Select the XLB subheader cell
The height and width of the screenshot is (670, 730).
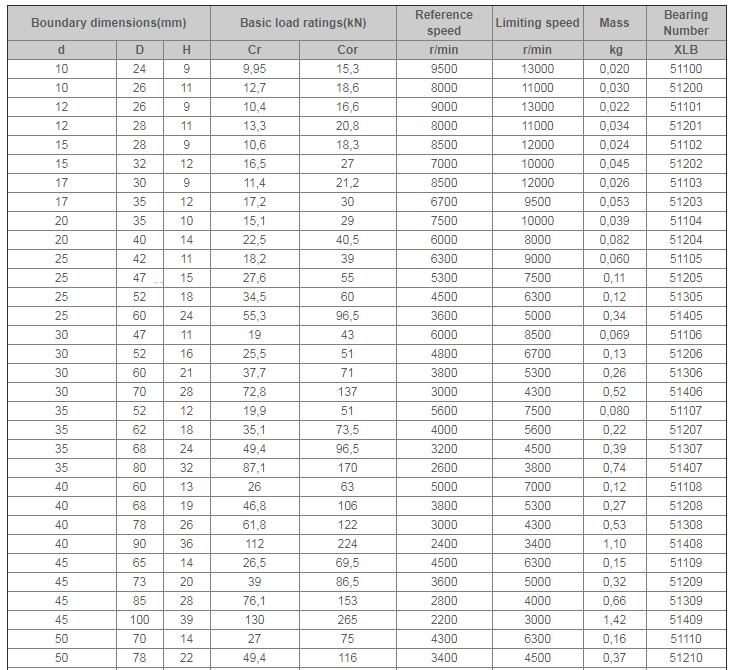click(685, 50)
